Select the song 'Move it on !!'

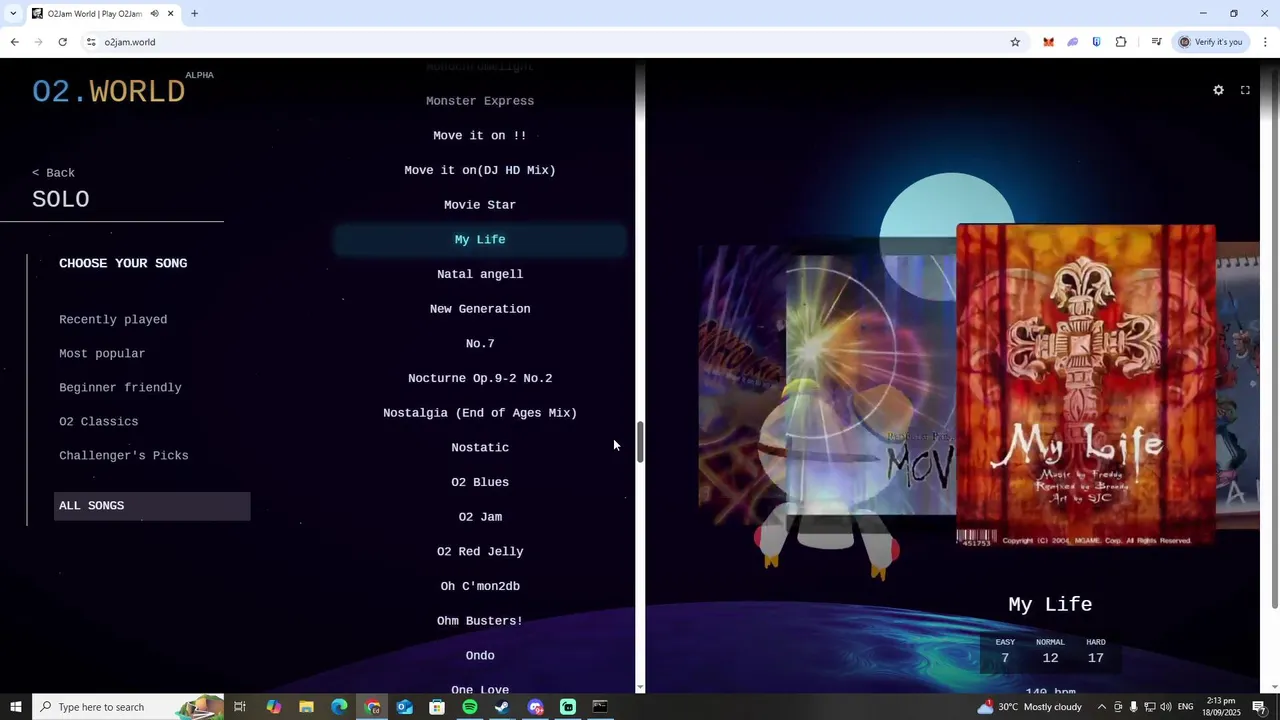click(x=480, y=136)
